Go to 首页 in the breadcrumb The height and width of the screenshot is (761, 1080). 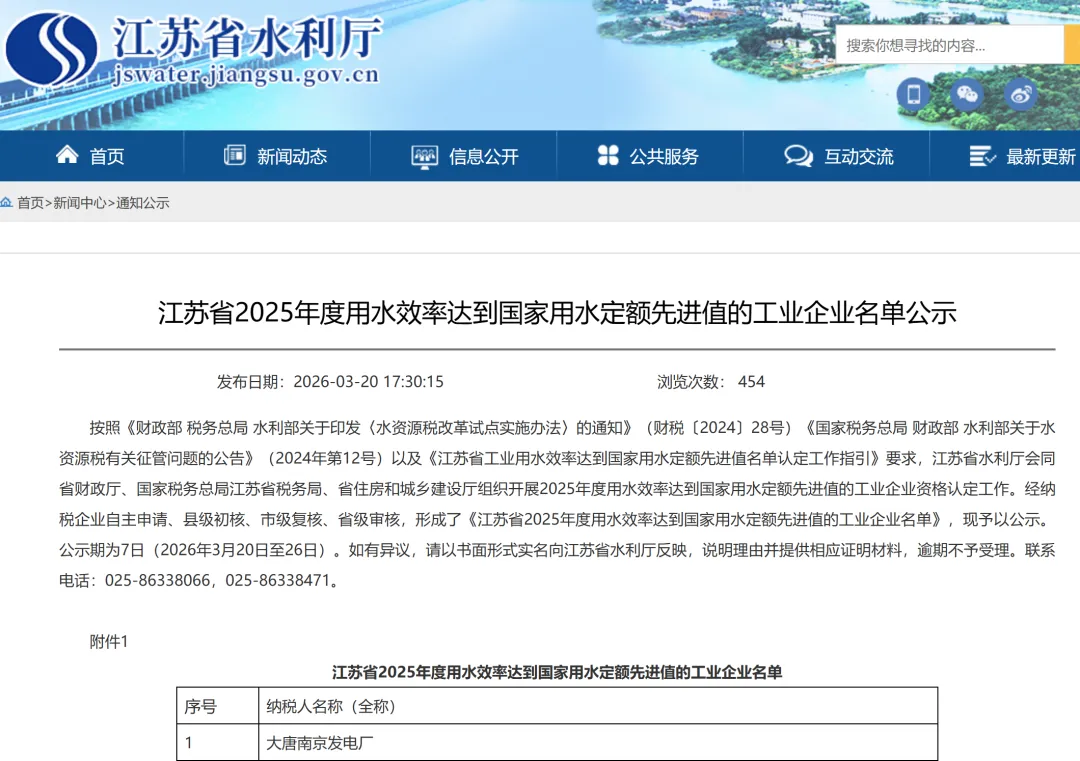click(x=30, y=202)
